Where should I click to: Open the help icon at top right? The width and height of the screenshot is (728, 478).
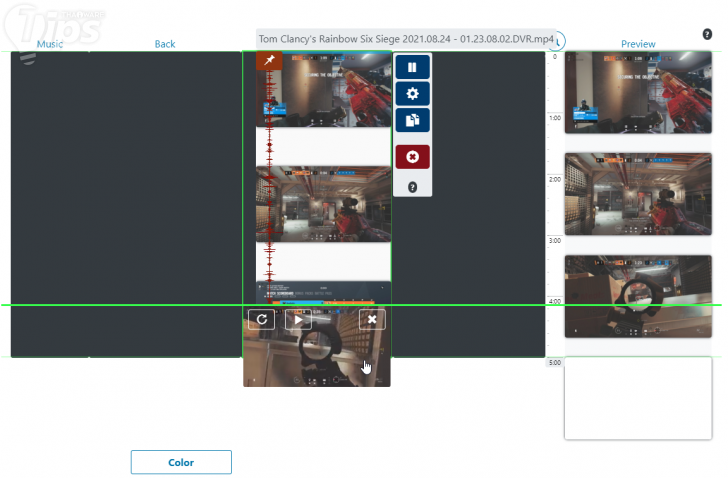(x=707, y=34)
